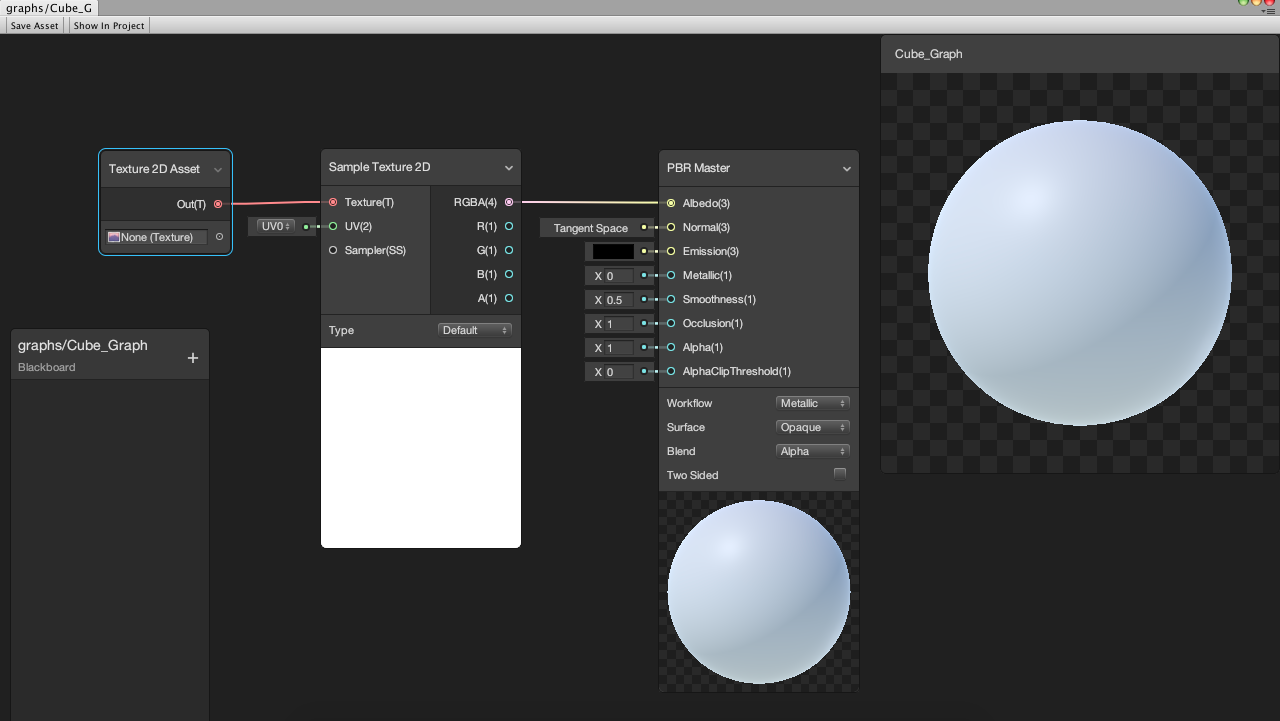The image size is (1280, 721).
Task: Click the Smoothness value field
Action: click(x=617, y=300)
